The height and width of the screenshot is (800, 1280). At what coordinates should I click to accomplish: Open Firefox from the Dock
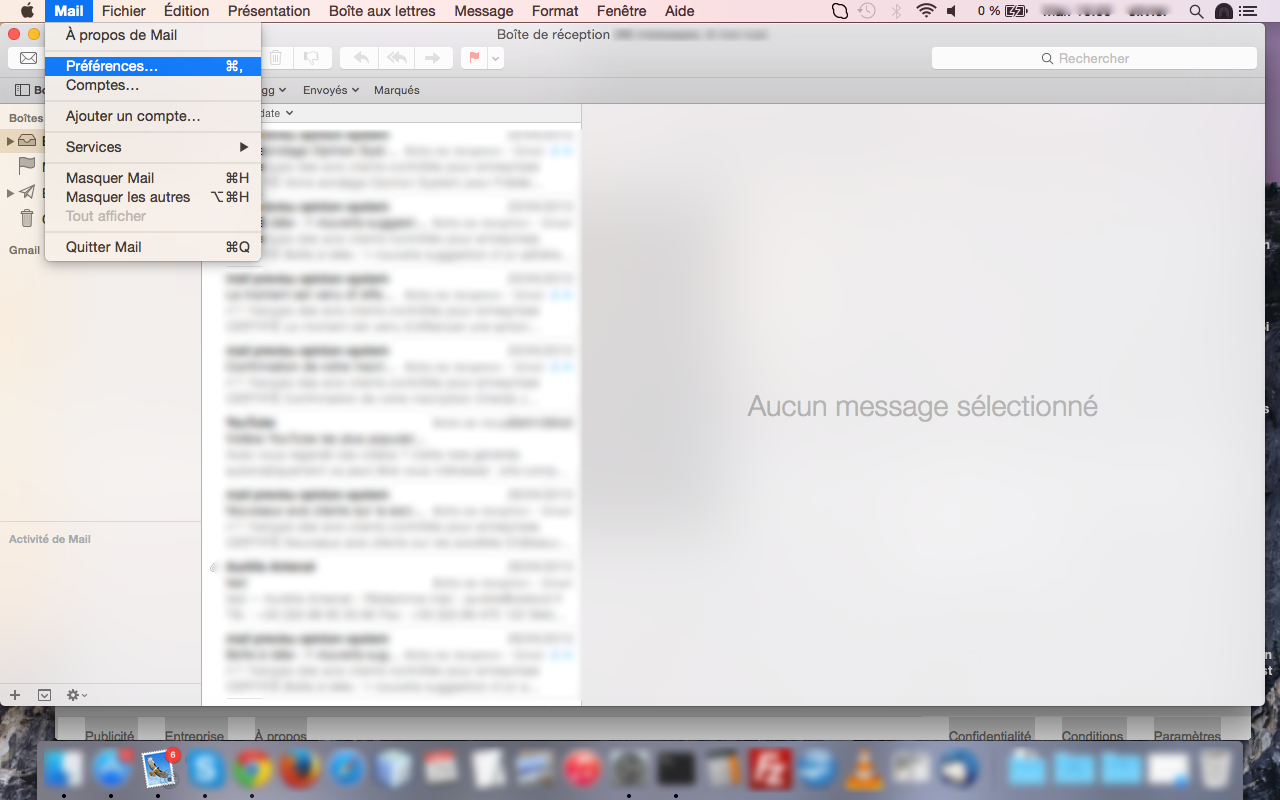point(301,769)
